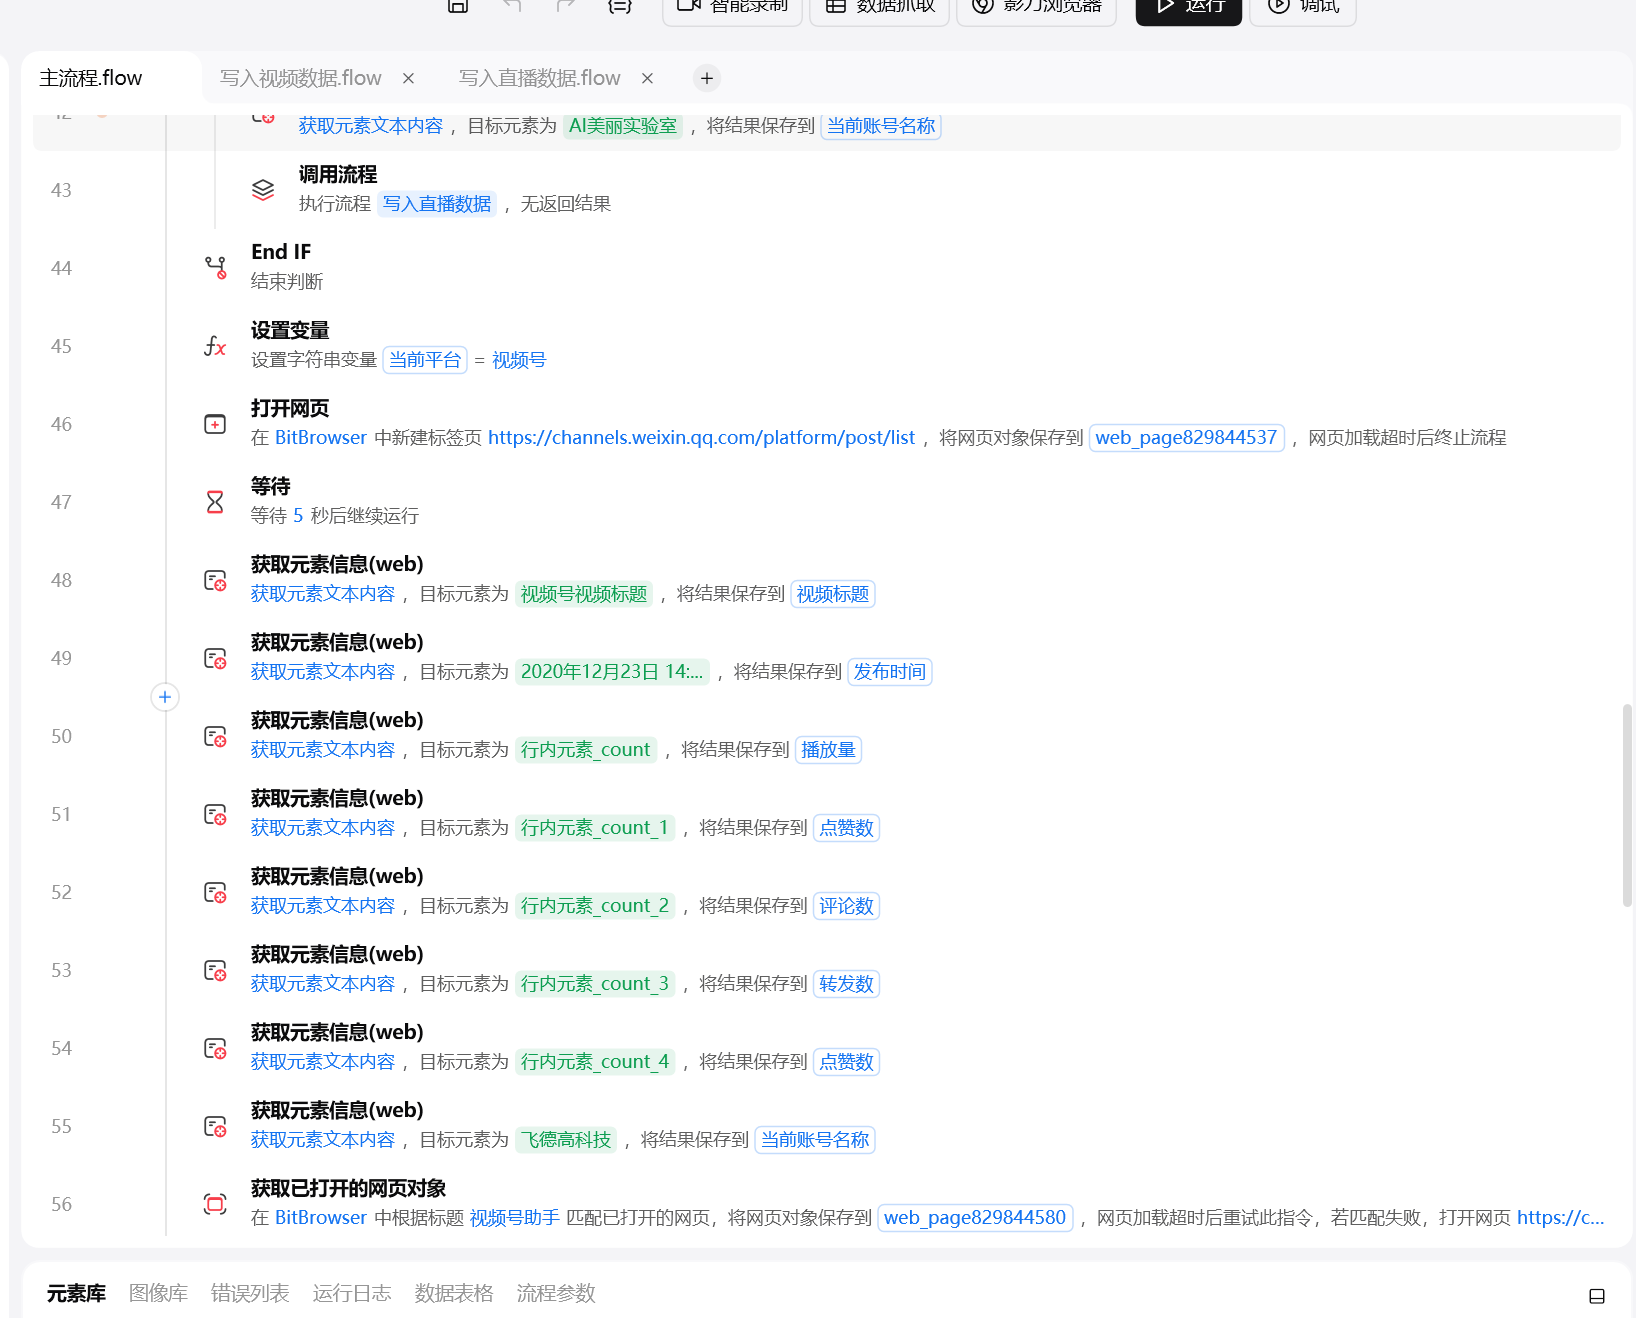Launch 影力浏览器 from the toolbar
Viewport: 1636px width, 1318px height.
pos(1036,7)
